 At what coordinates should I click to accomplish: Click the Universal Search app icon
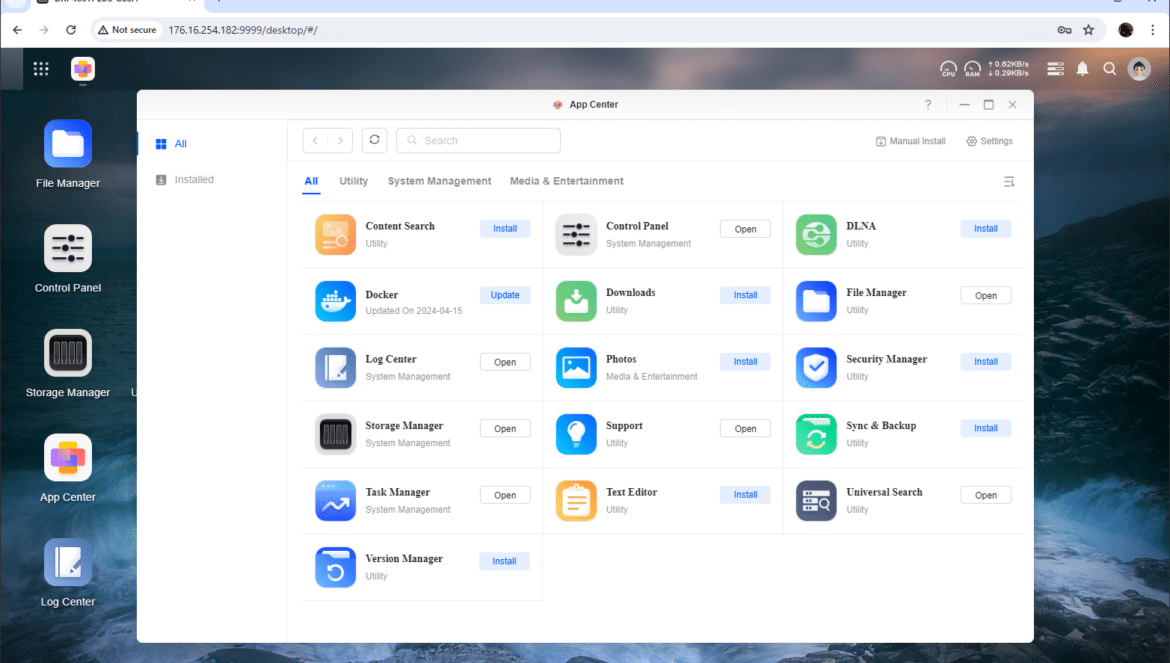click(x=816, y=500)
